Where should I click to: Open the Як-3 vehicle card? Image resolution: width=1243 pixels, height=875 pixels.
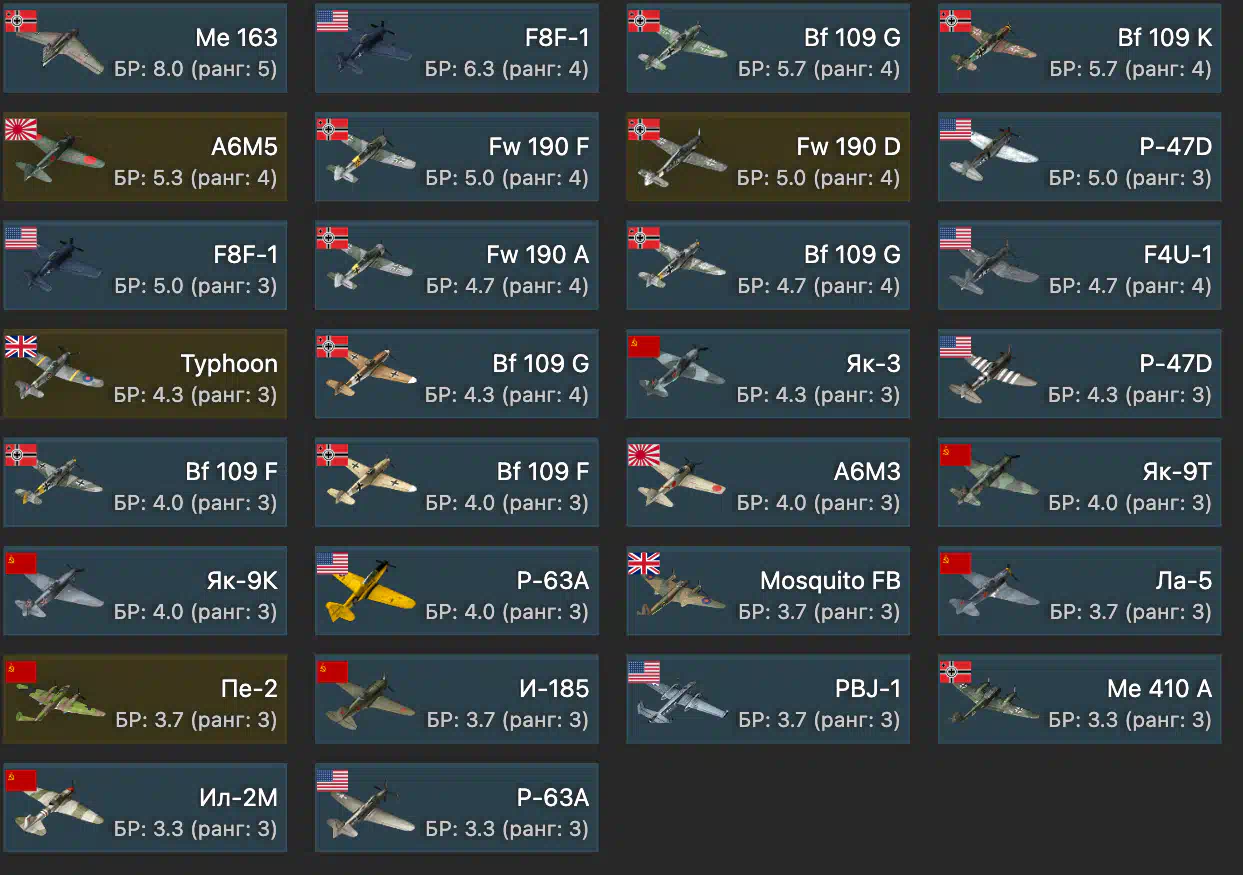coord(768,373)
